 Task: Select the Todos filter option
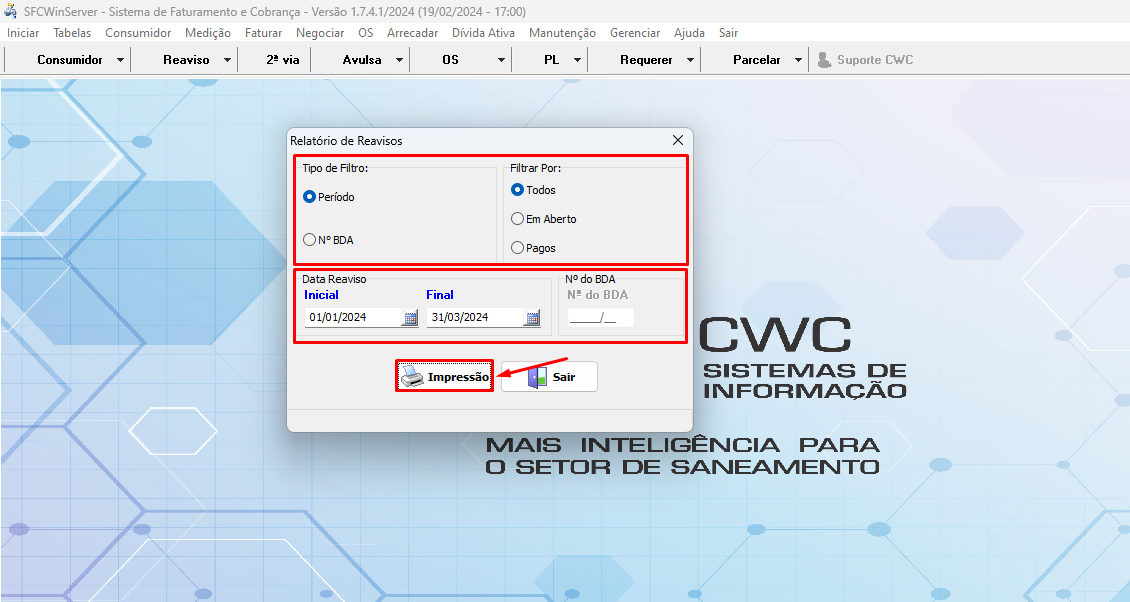click(x=517, y=190)
